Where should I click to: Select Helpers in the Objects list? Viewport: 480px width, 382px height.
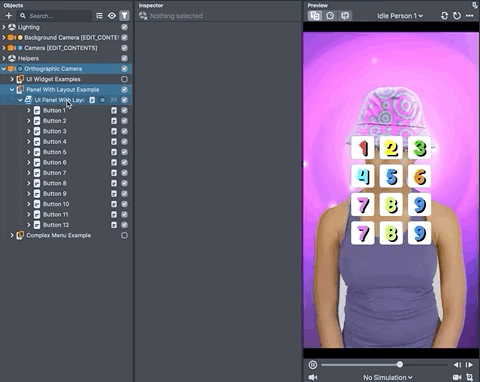coord(28,58)
